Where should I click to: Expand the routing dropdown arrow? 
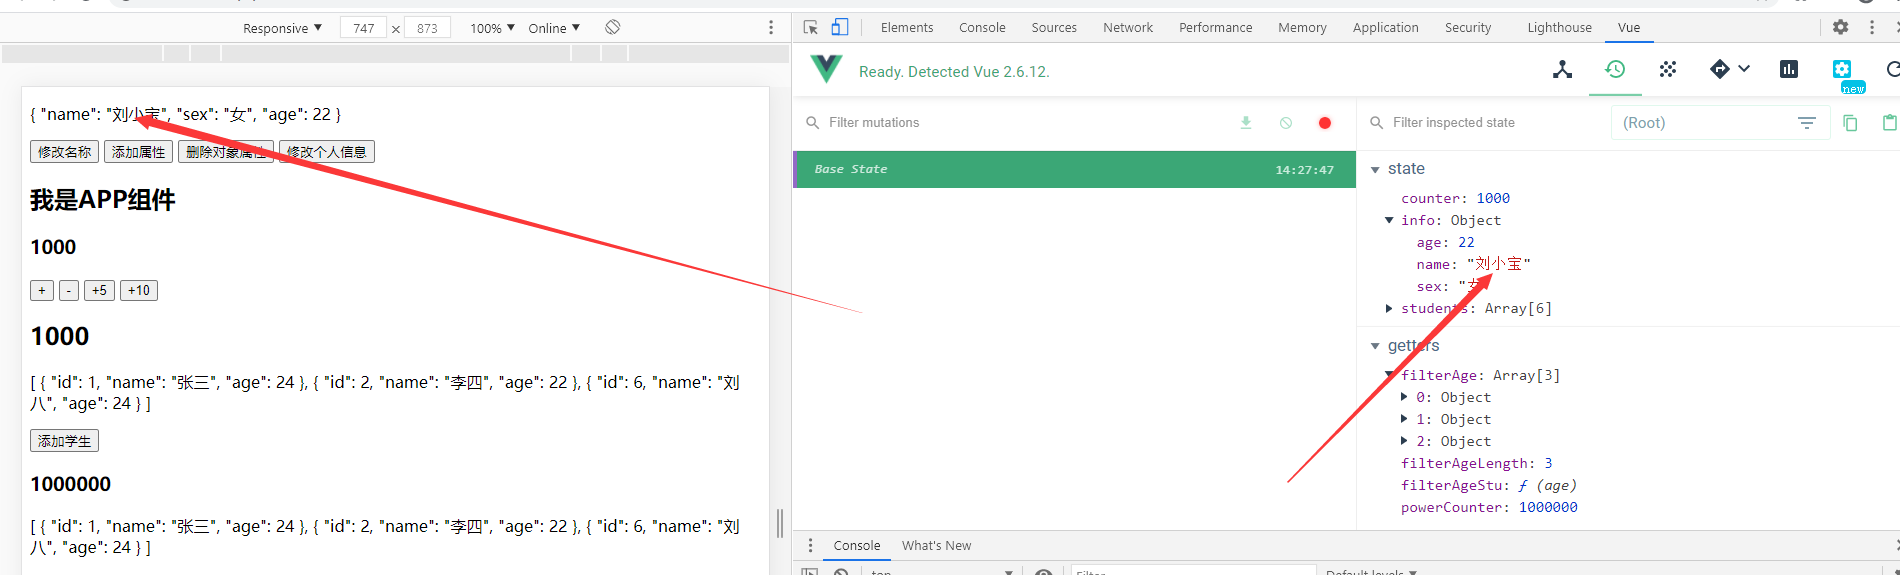pyautogui.click(x=1744, y=69)
